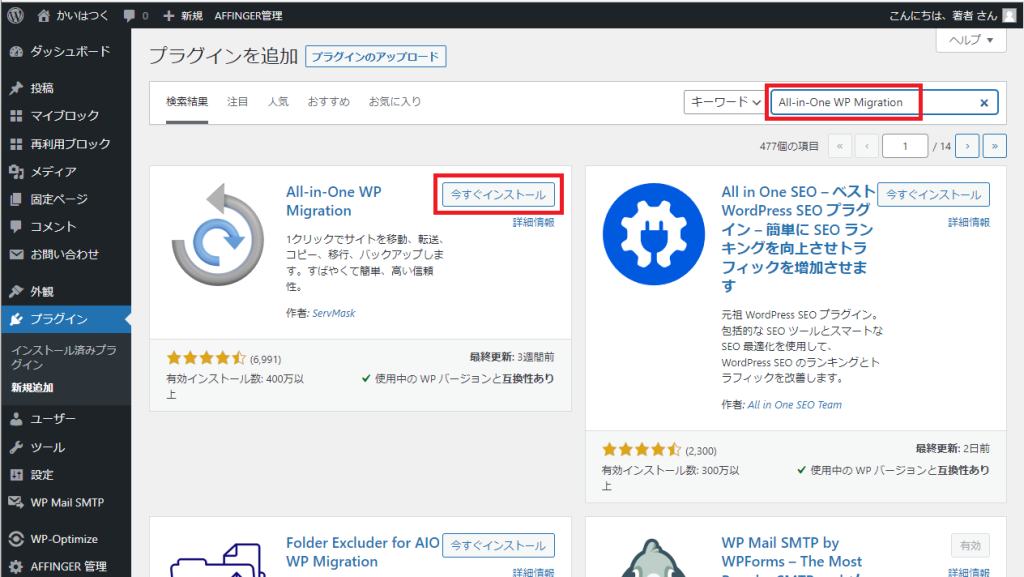Click the wrench icon beside ツール
The height and width of the screenshot is (577, 1024).
[x=16, y=447]
